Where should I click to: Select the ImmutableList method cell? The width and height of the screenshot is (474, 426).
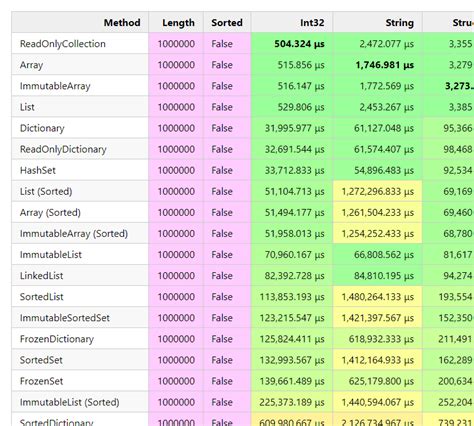(80, 254)
